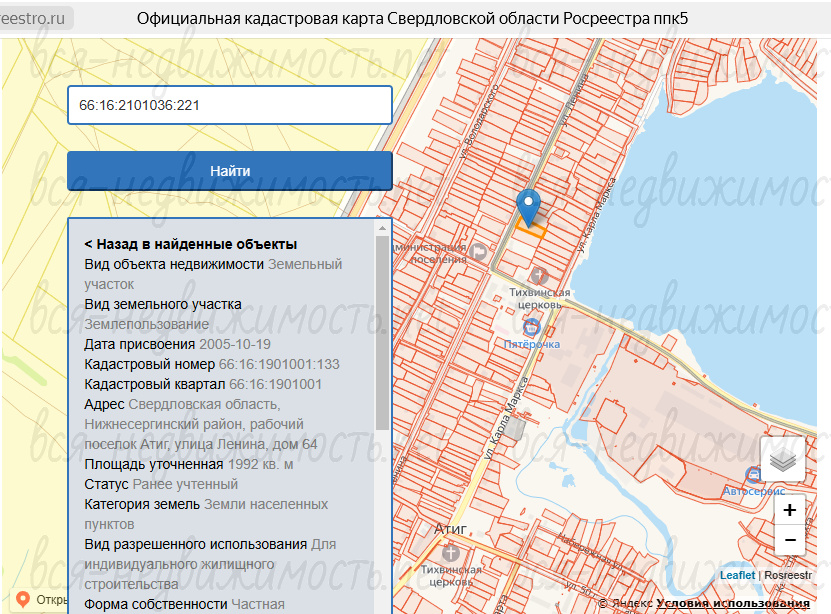Click the blue location pin on map

click(528, 208)
